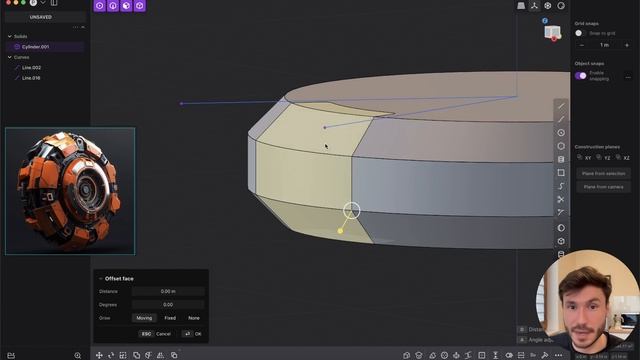Image resolution: width=640 pixels, height=360 pixels.
Task: Click Plane from camera button
Action: [603, 187]
